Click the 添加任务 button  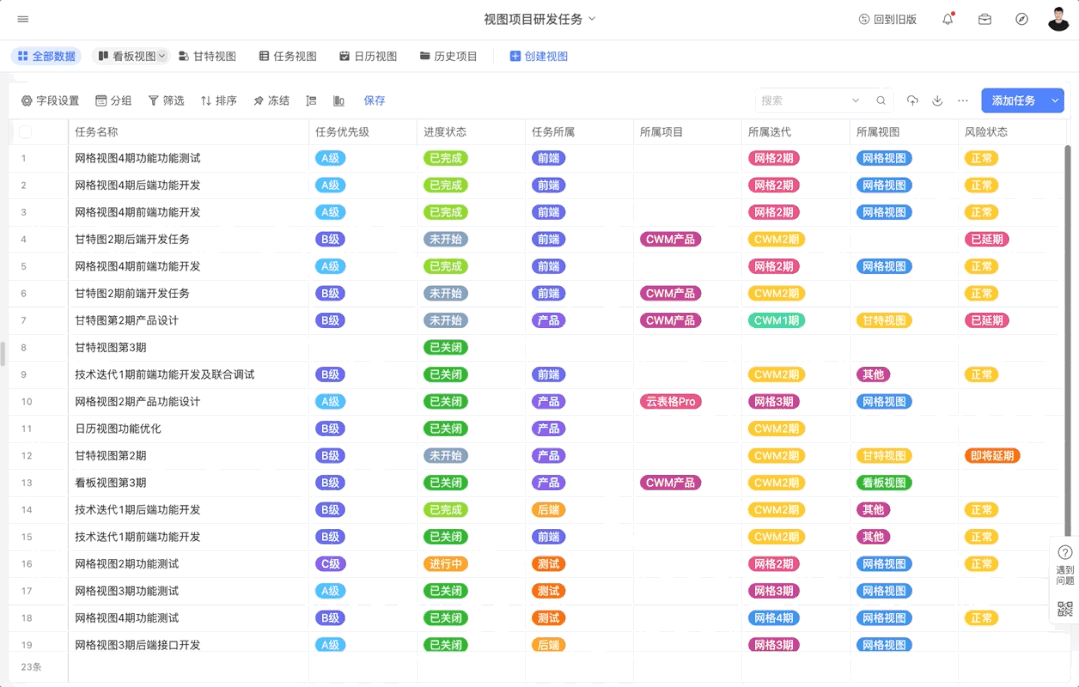[1012, 101]
